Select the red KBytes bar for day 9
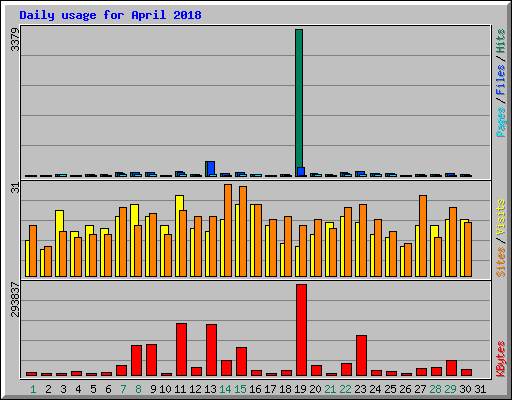This screenshot has width=512, height=400. point(151,360)
